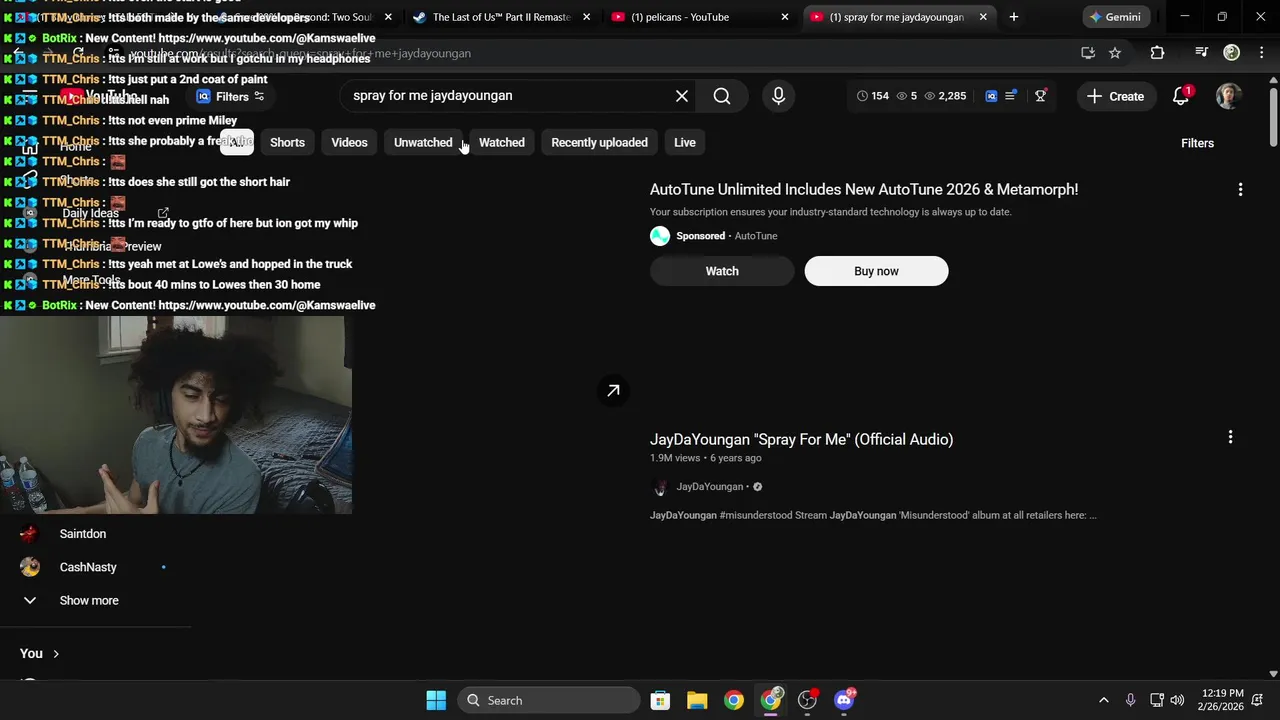Screen dimensions: 1280x720
Task: Open the Chrome three-dot menu
Action: (1260, 53)
